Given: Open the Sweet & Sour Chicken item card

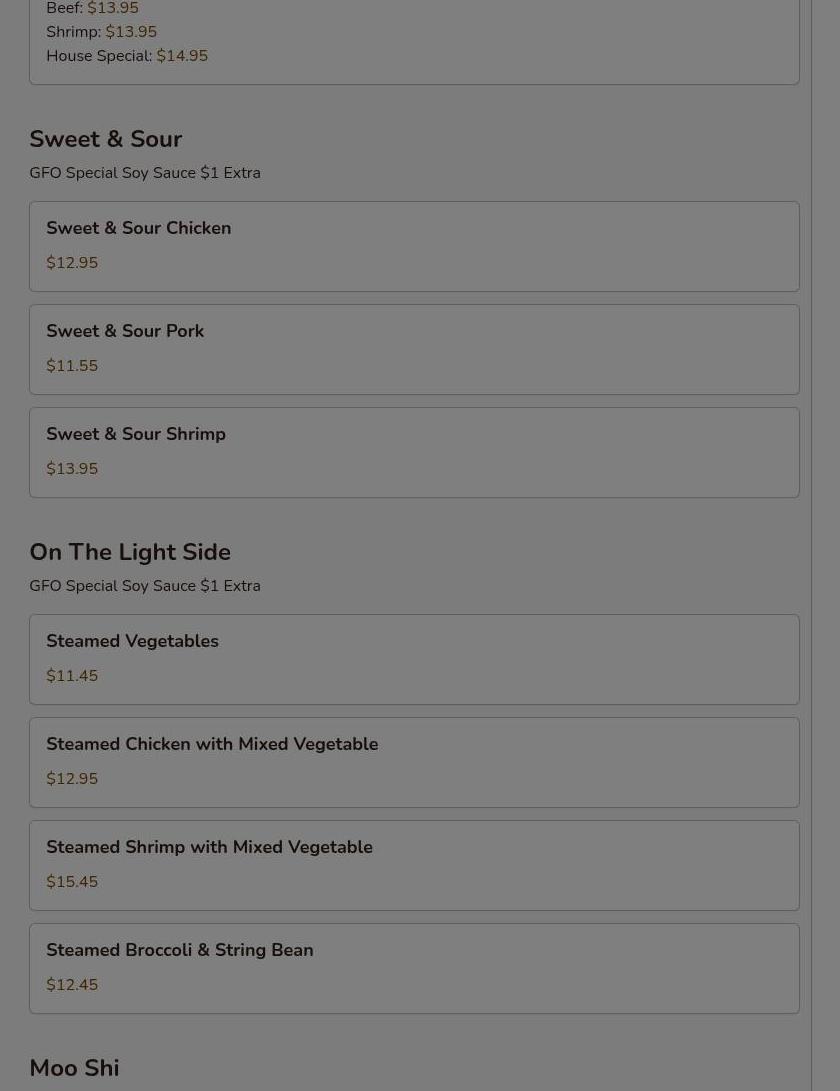Looking at the screenshot, I should click(x=414, y=246).
